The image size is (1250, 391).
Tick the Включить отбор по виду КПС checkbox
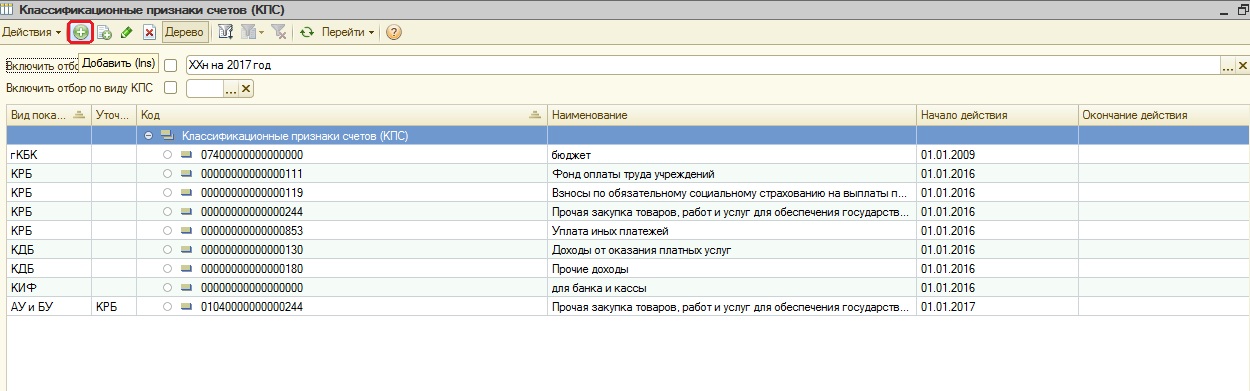pyautogui.click(x=170, y=88)
